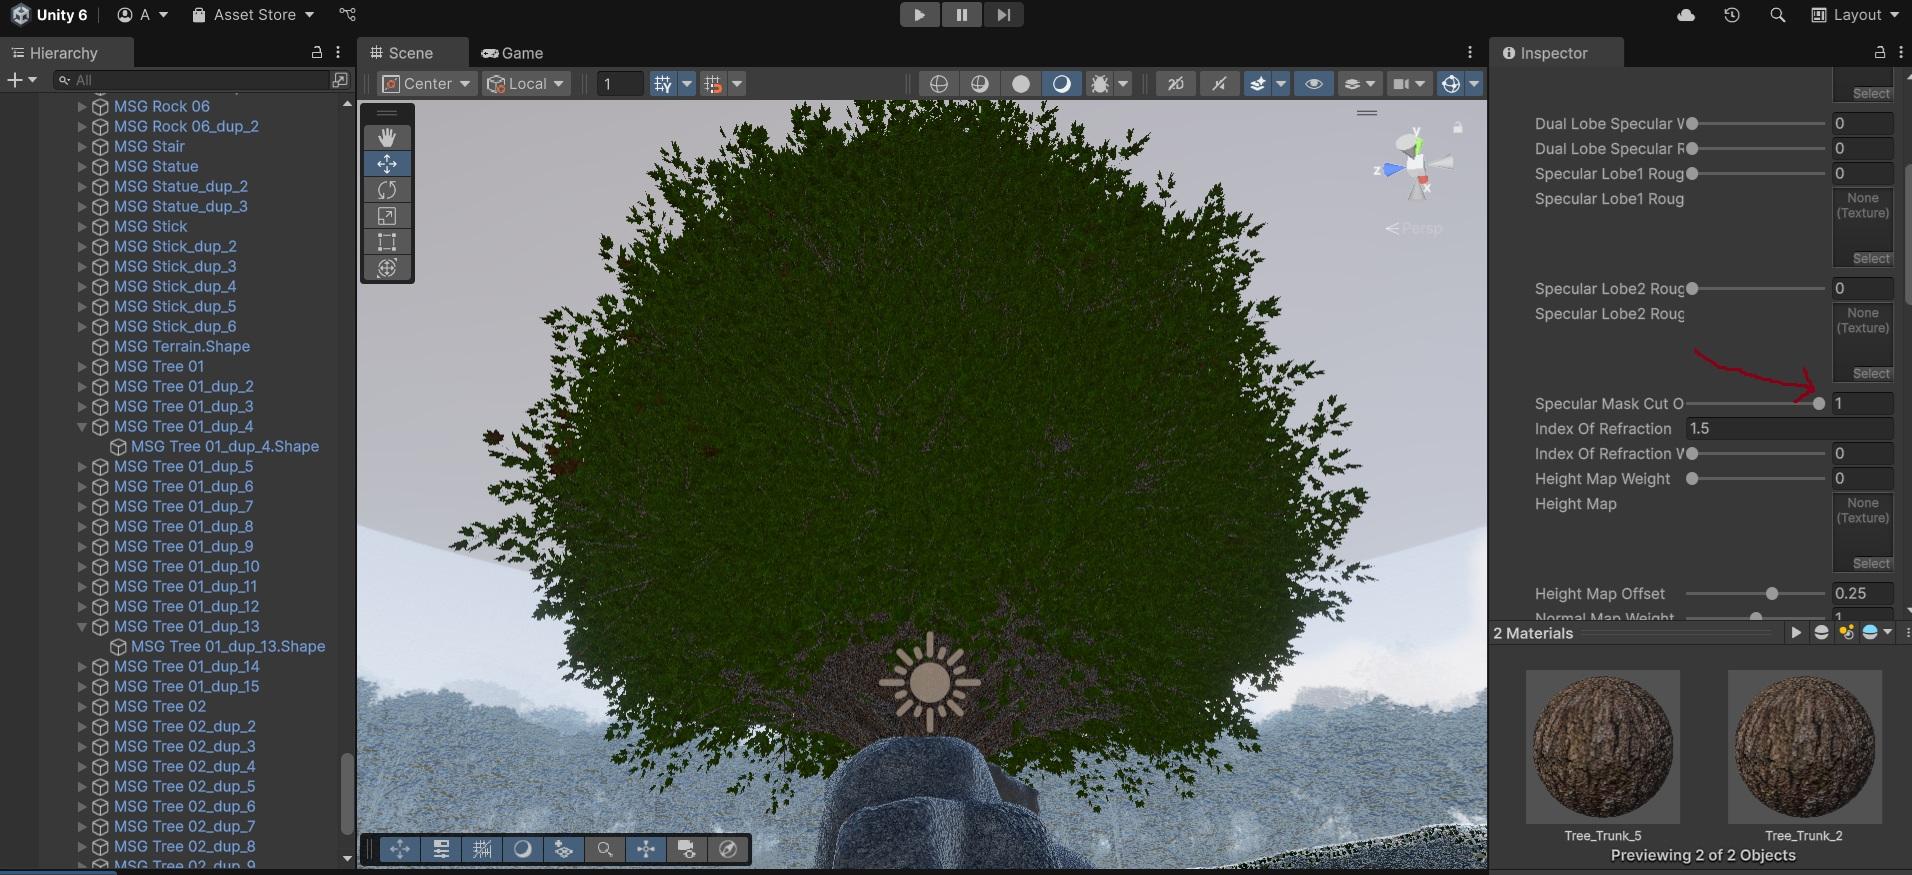Screen dimensions: 1912x875
Task: Click the overlay compass icon
Action: 728,849
